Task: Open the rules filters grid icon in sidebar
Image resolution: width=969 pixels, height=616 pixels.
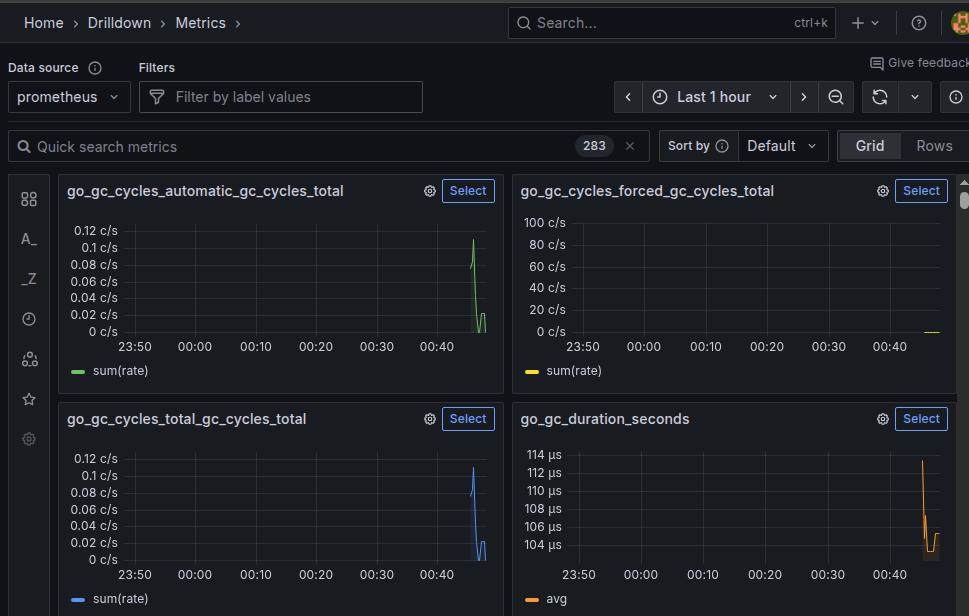Action: pyautogui.click(x=29, y=199)
